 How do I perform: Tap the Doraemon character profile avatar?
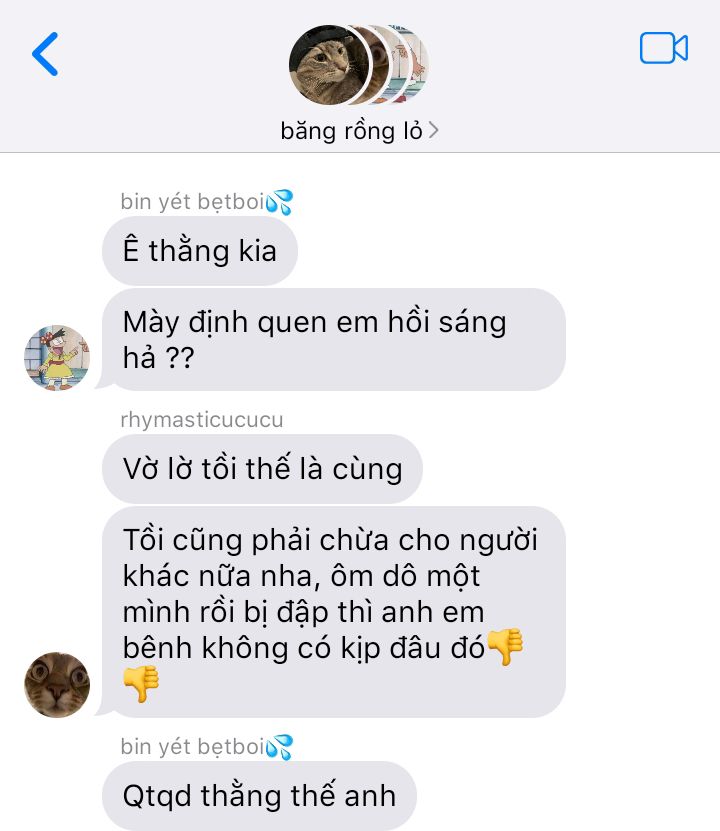57,358
